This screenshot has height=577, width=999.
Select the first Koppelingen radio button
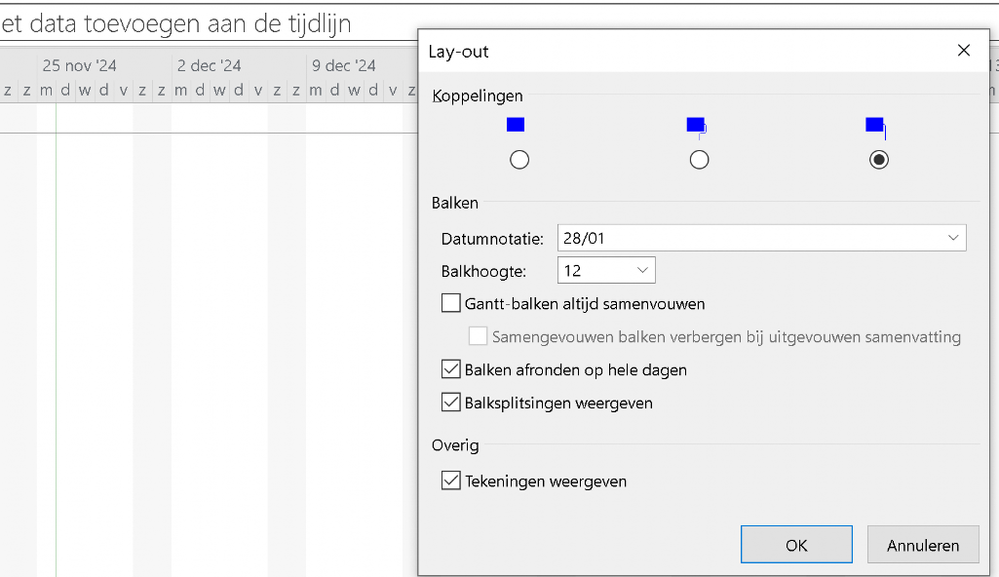point(519,160)
